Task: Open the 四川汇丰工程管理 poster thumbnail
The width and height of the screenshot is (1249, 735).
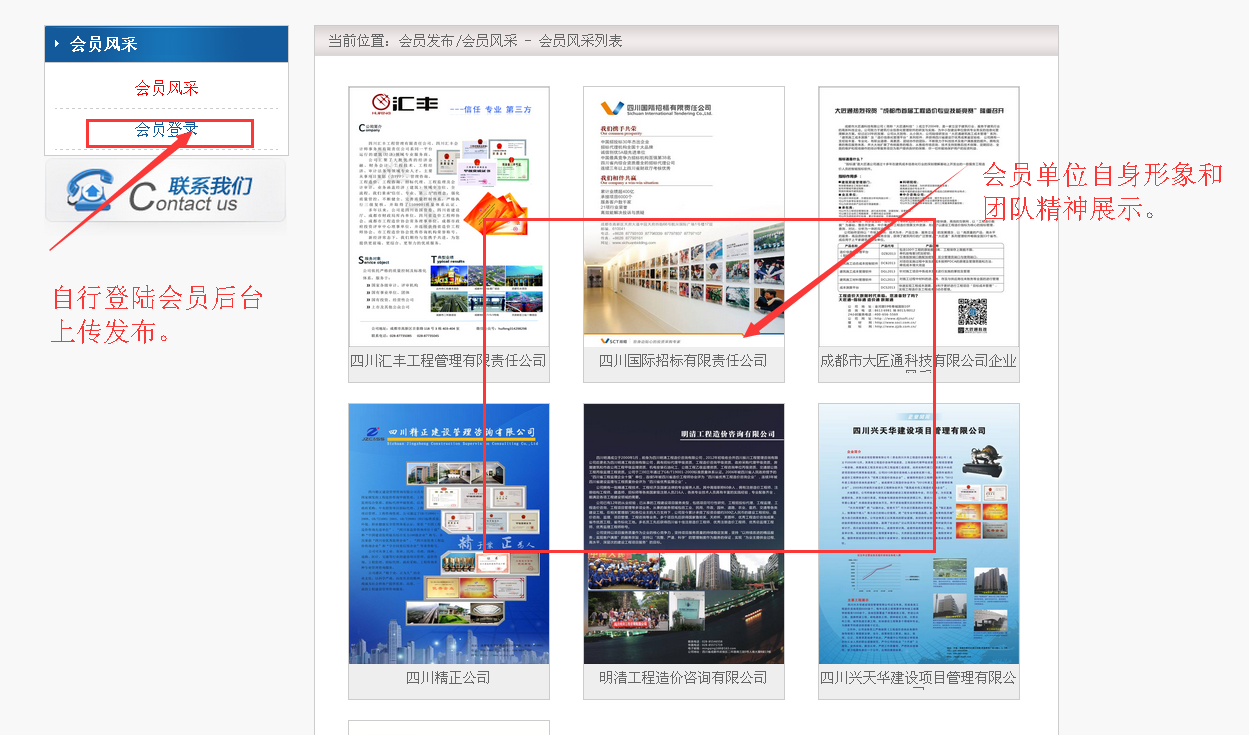Action: click(449, 216)
